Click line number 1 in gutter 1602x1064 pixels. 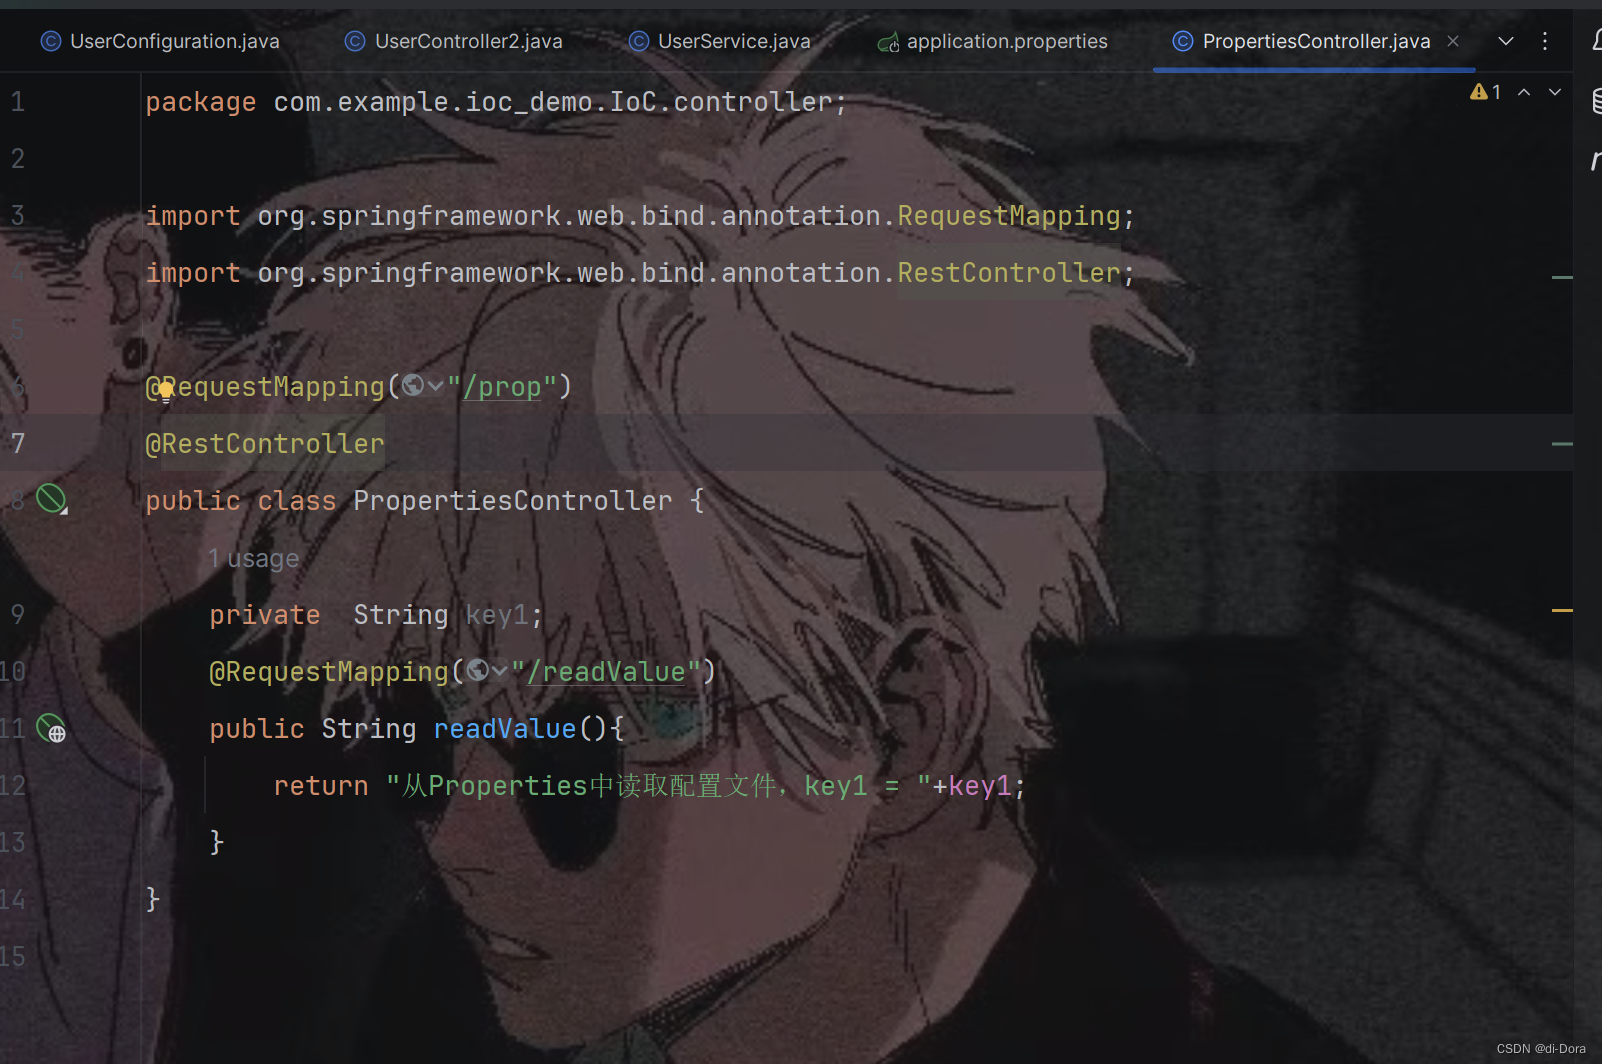point(18,101)
